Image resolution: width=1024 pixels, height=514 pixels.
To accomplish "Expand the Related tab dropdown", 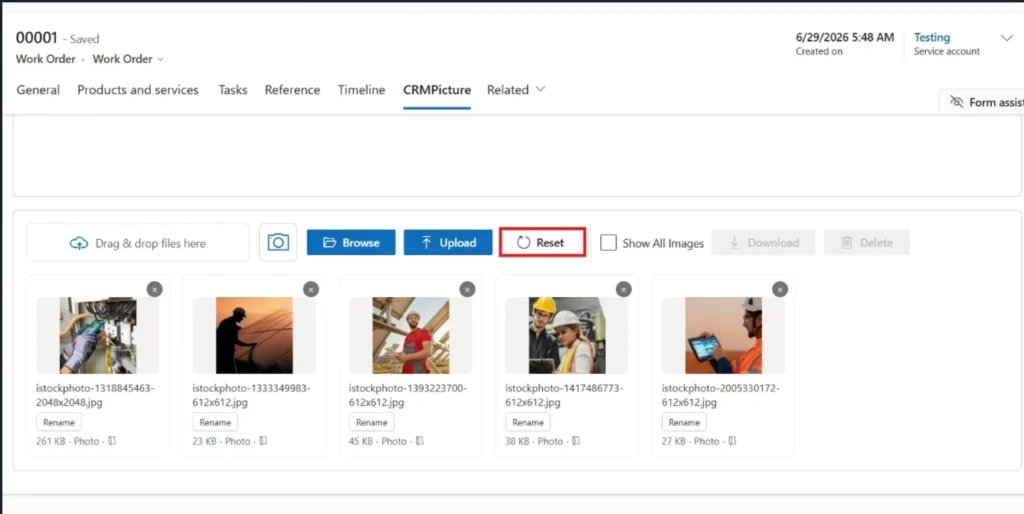I will (540, 89).
